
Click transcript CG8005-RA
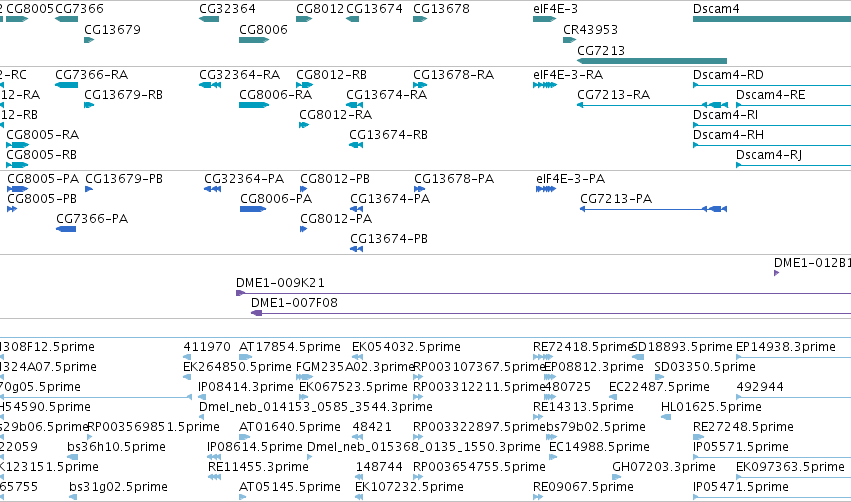pyautogui.click(x=42, y=135)
